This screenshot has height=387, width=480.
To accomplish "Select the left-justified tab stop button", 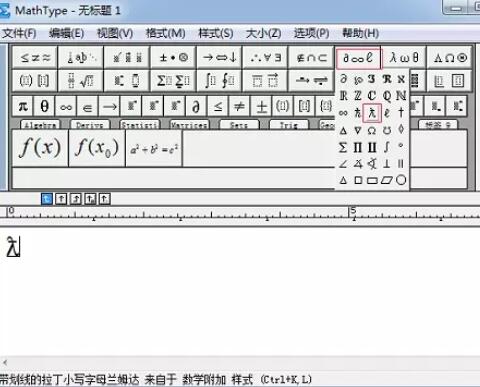I will pos(47,199).
